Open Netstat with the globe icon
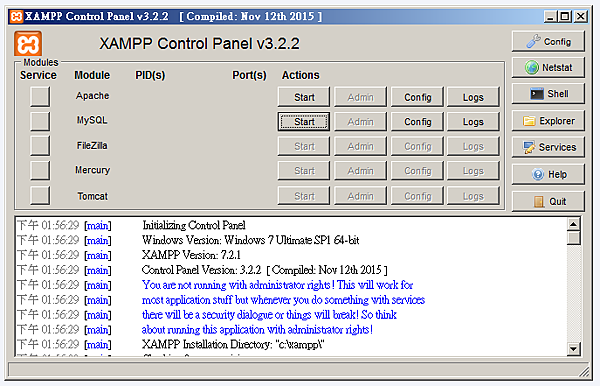600x386 pixels. point(548,67)
